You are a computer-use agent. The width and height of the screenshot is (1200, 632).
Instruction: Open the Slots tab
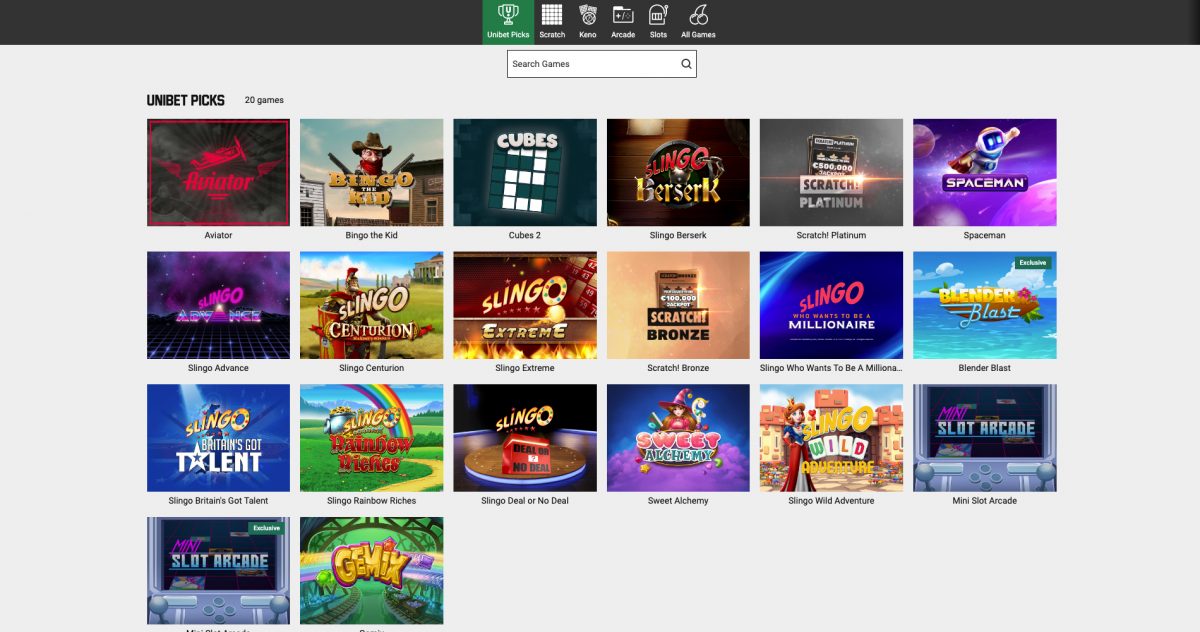pos(658,22)
